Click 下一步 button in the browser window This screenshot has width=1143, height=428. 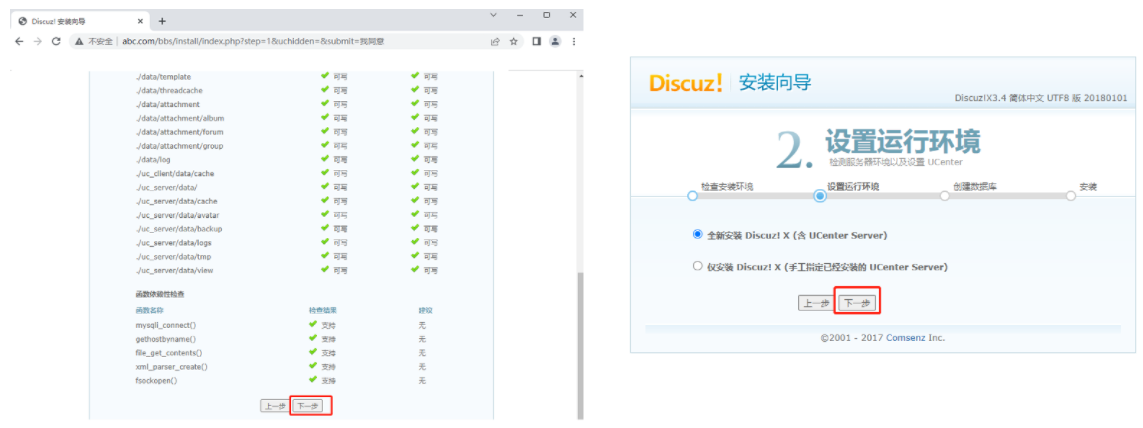(x=308, y=406)
